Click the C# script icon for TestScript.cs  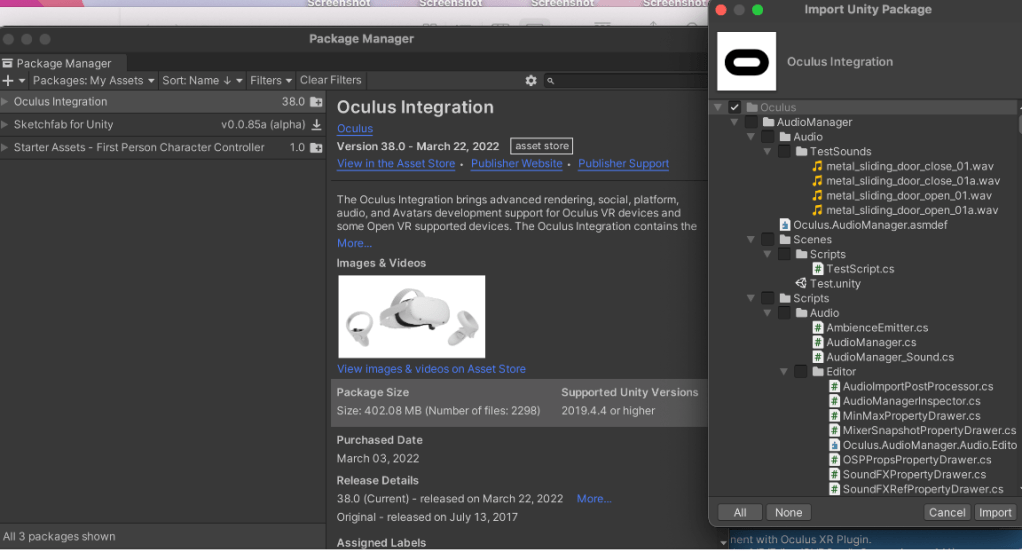[817, 269]
